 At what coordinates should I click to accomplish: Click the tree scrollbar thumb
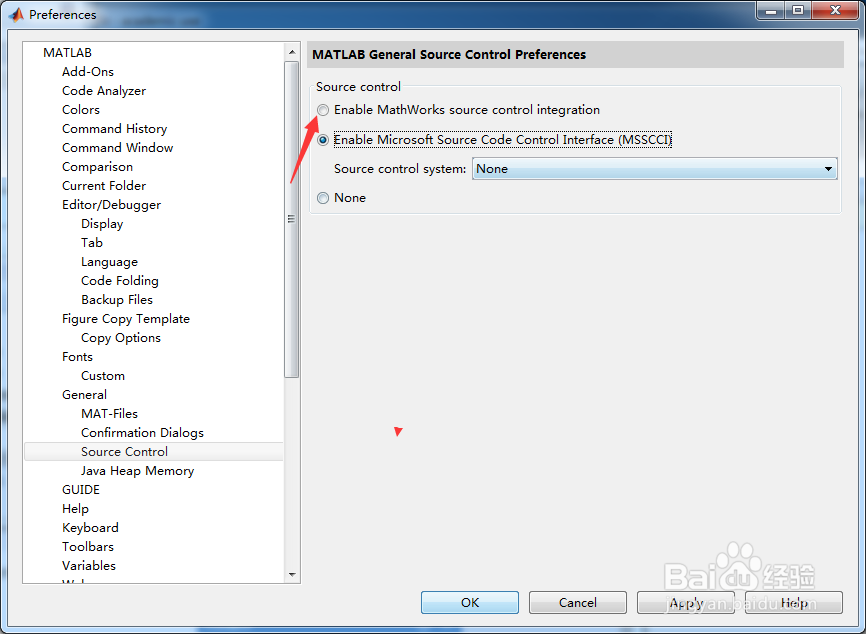(292, 219)
